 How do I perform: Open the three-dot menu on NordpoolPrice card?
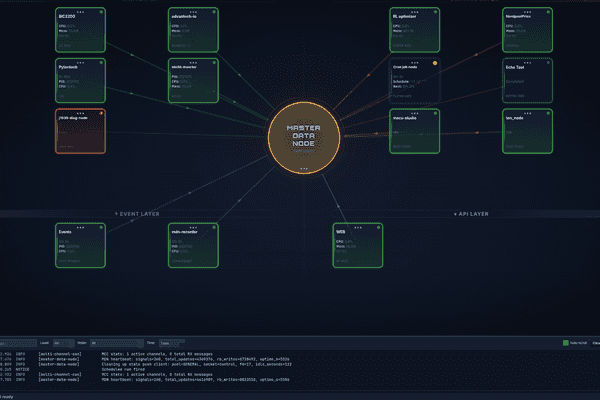[527, 12]
